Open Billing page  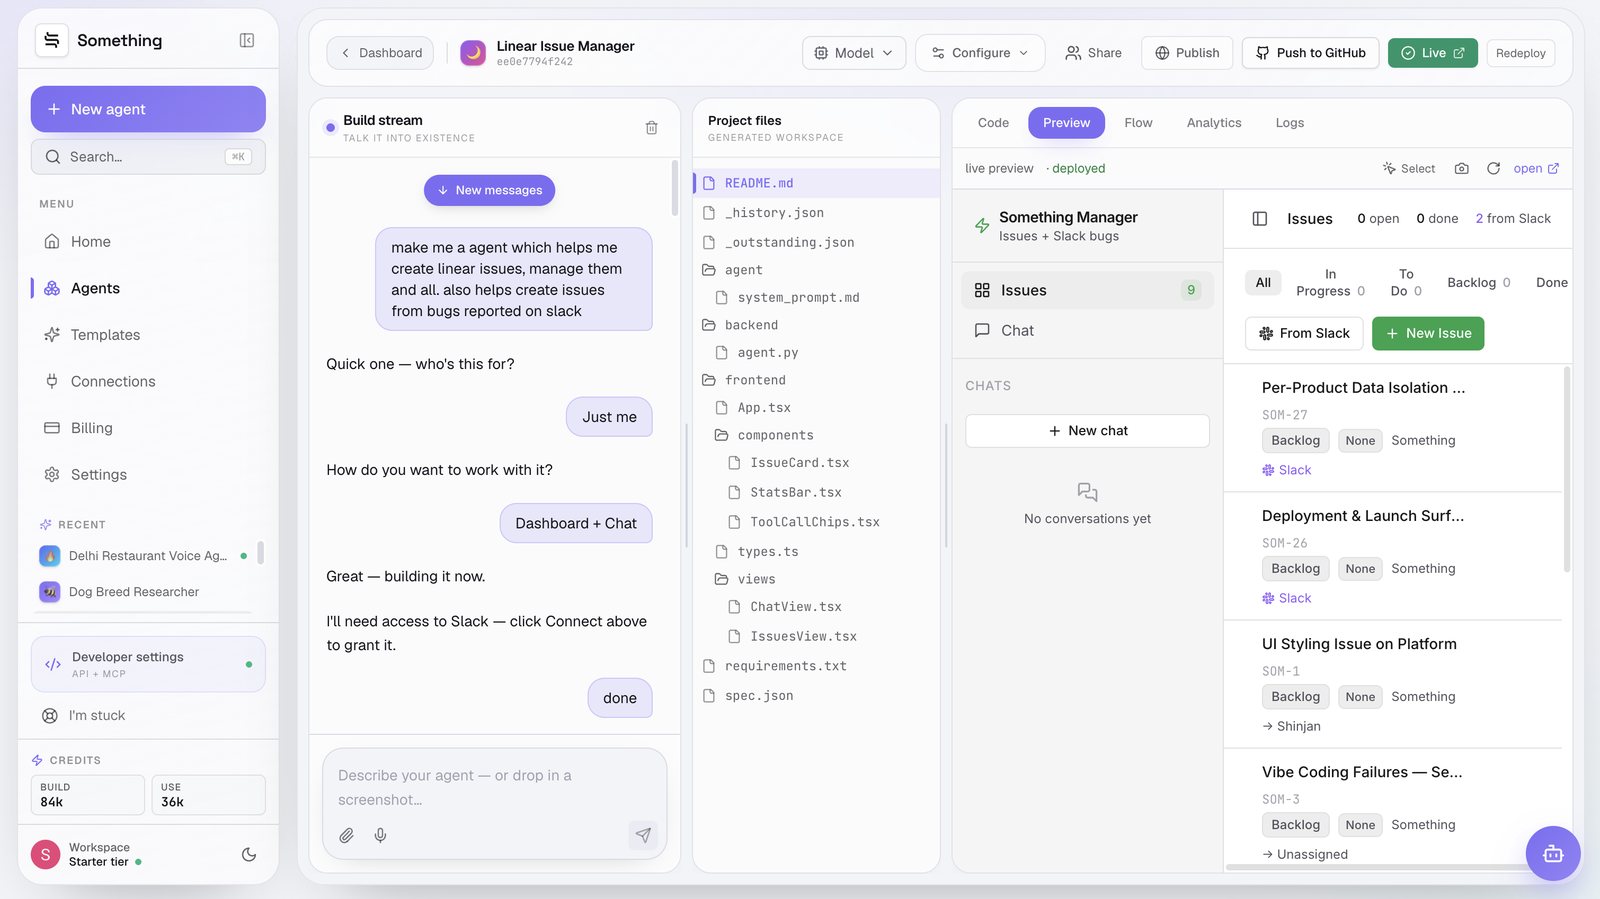(148, 428)
